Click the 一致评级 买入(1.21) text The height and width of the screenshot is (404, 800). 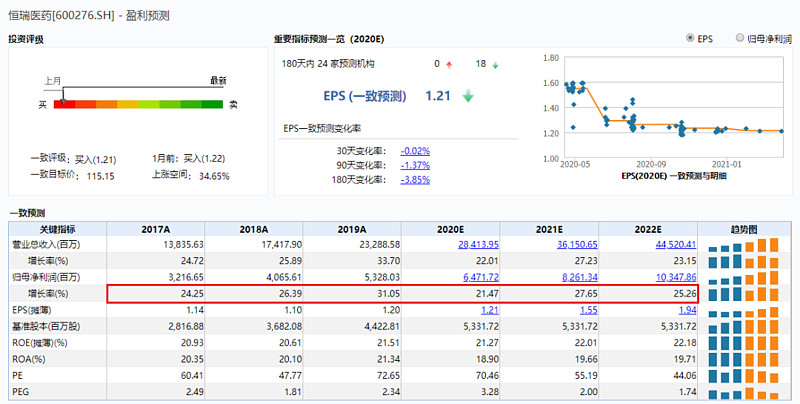[73, 159]
